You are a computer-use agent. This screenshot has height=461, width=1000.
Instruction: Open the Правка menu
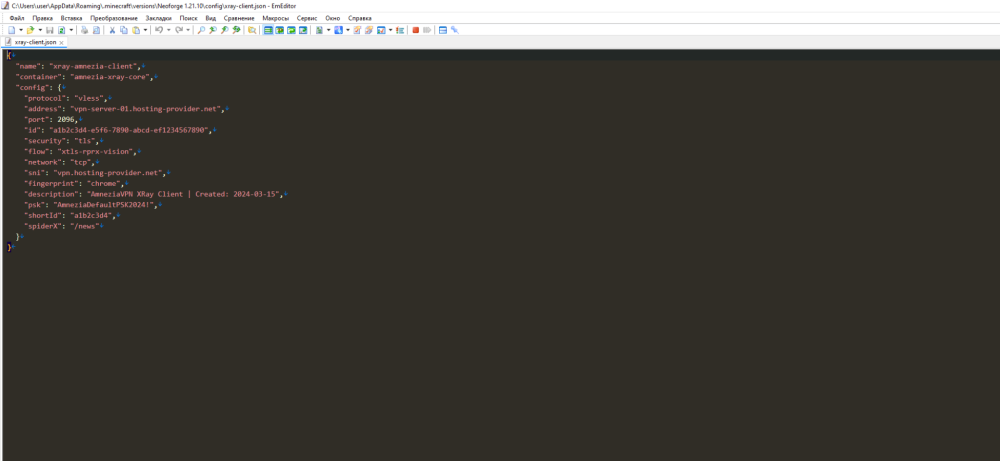point(43,18)
